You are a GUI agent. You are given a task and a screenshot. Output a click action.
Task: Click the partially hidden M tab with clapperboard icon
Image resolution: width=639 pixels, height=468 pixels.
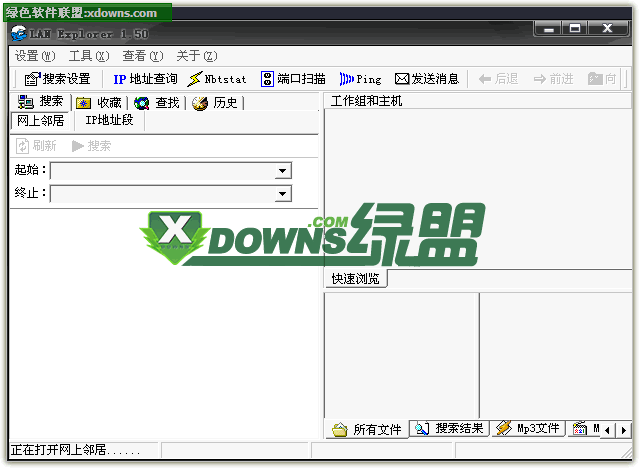pos(586,428)
